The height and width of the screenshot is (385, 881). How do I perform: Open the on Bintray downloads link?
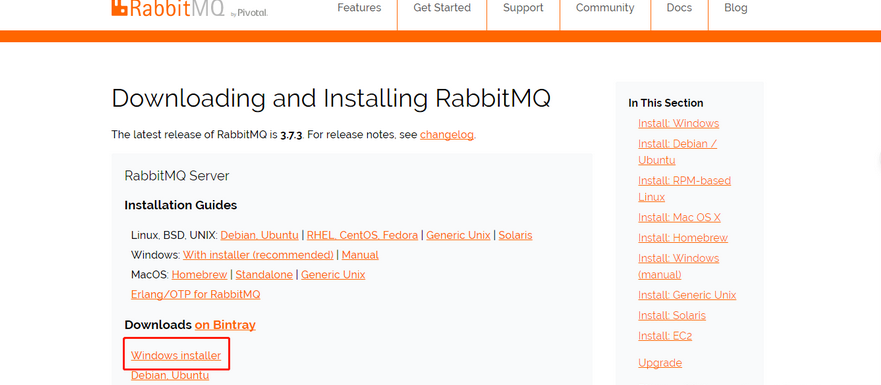tap(225, 325)
